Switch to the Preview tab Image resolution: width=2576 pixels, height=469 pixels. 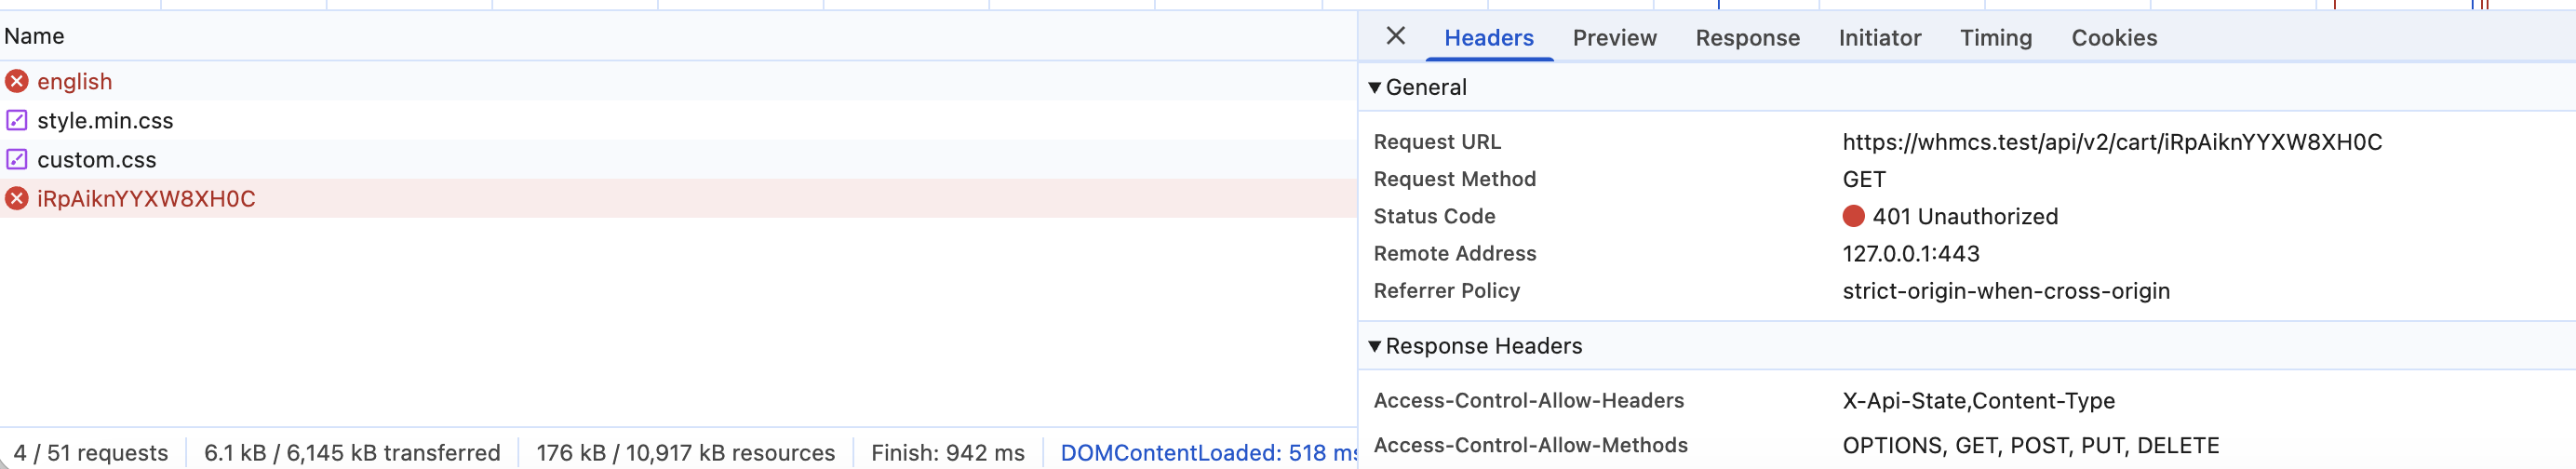pos(1614,38)
